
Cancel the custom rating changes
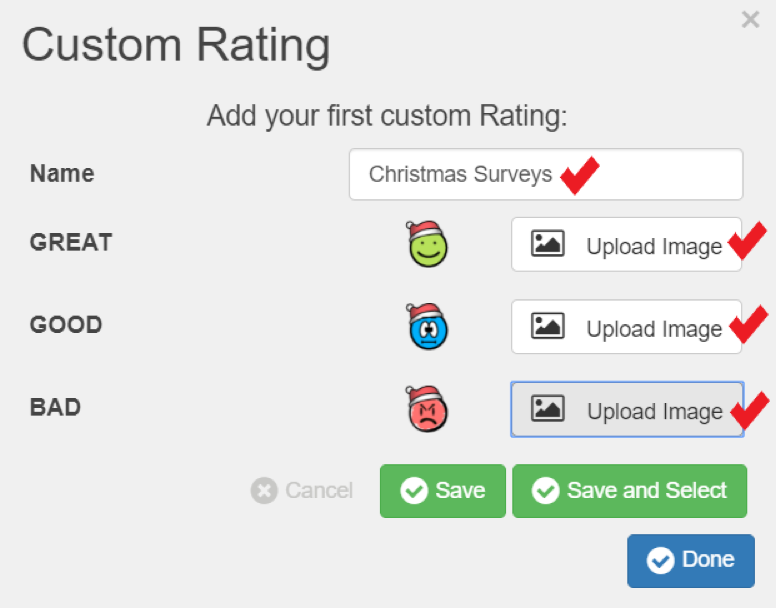(302, 491)
